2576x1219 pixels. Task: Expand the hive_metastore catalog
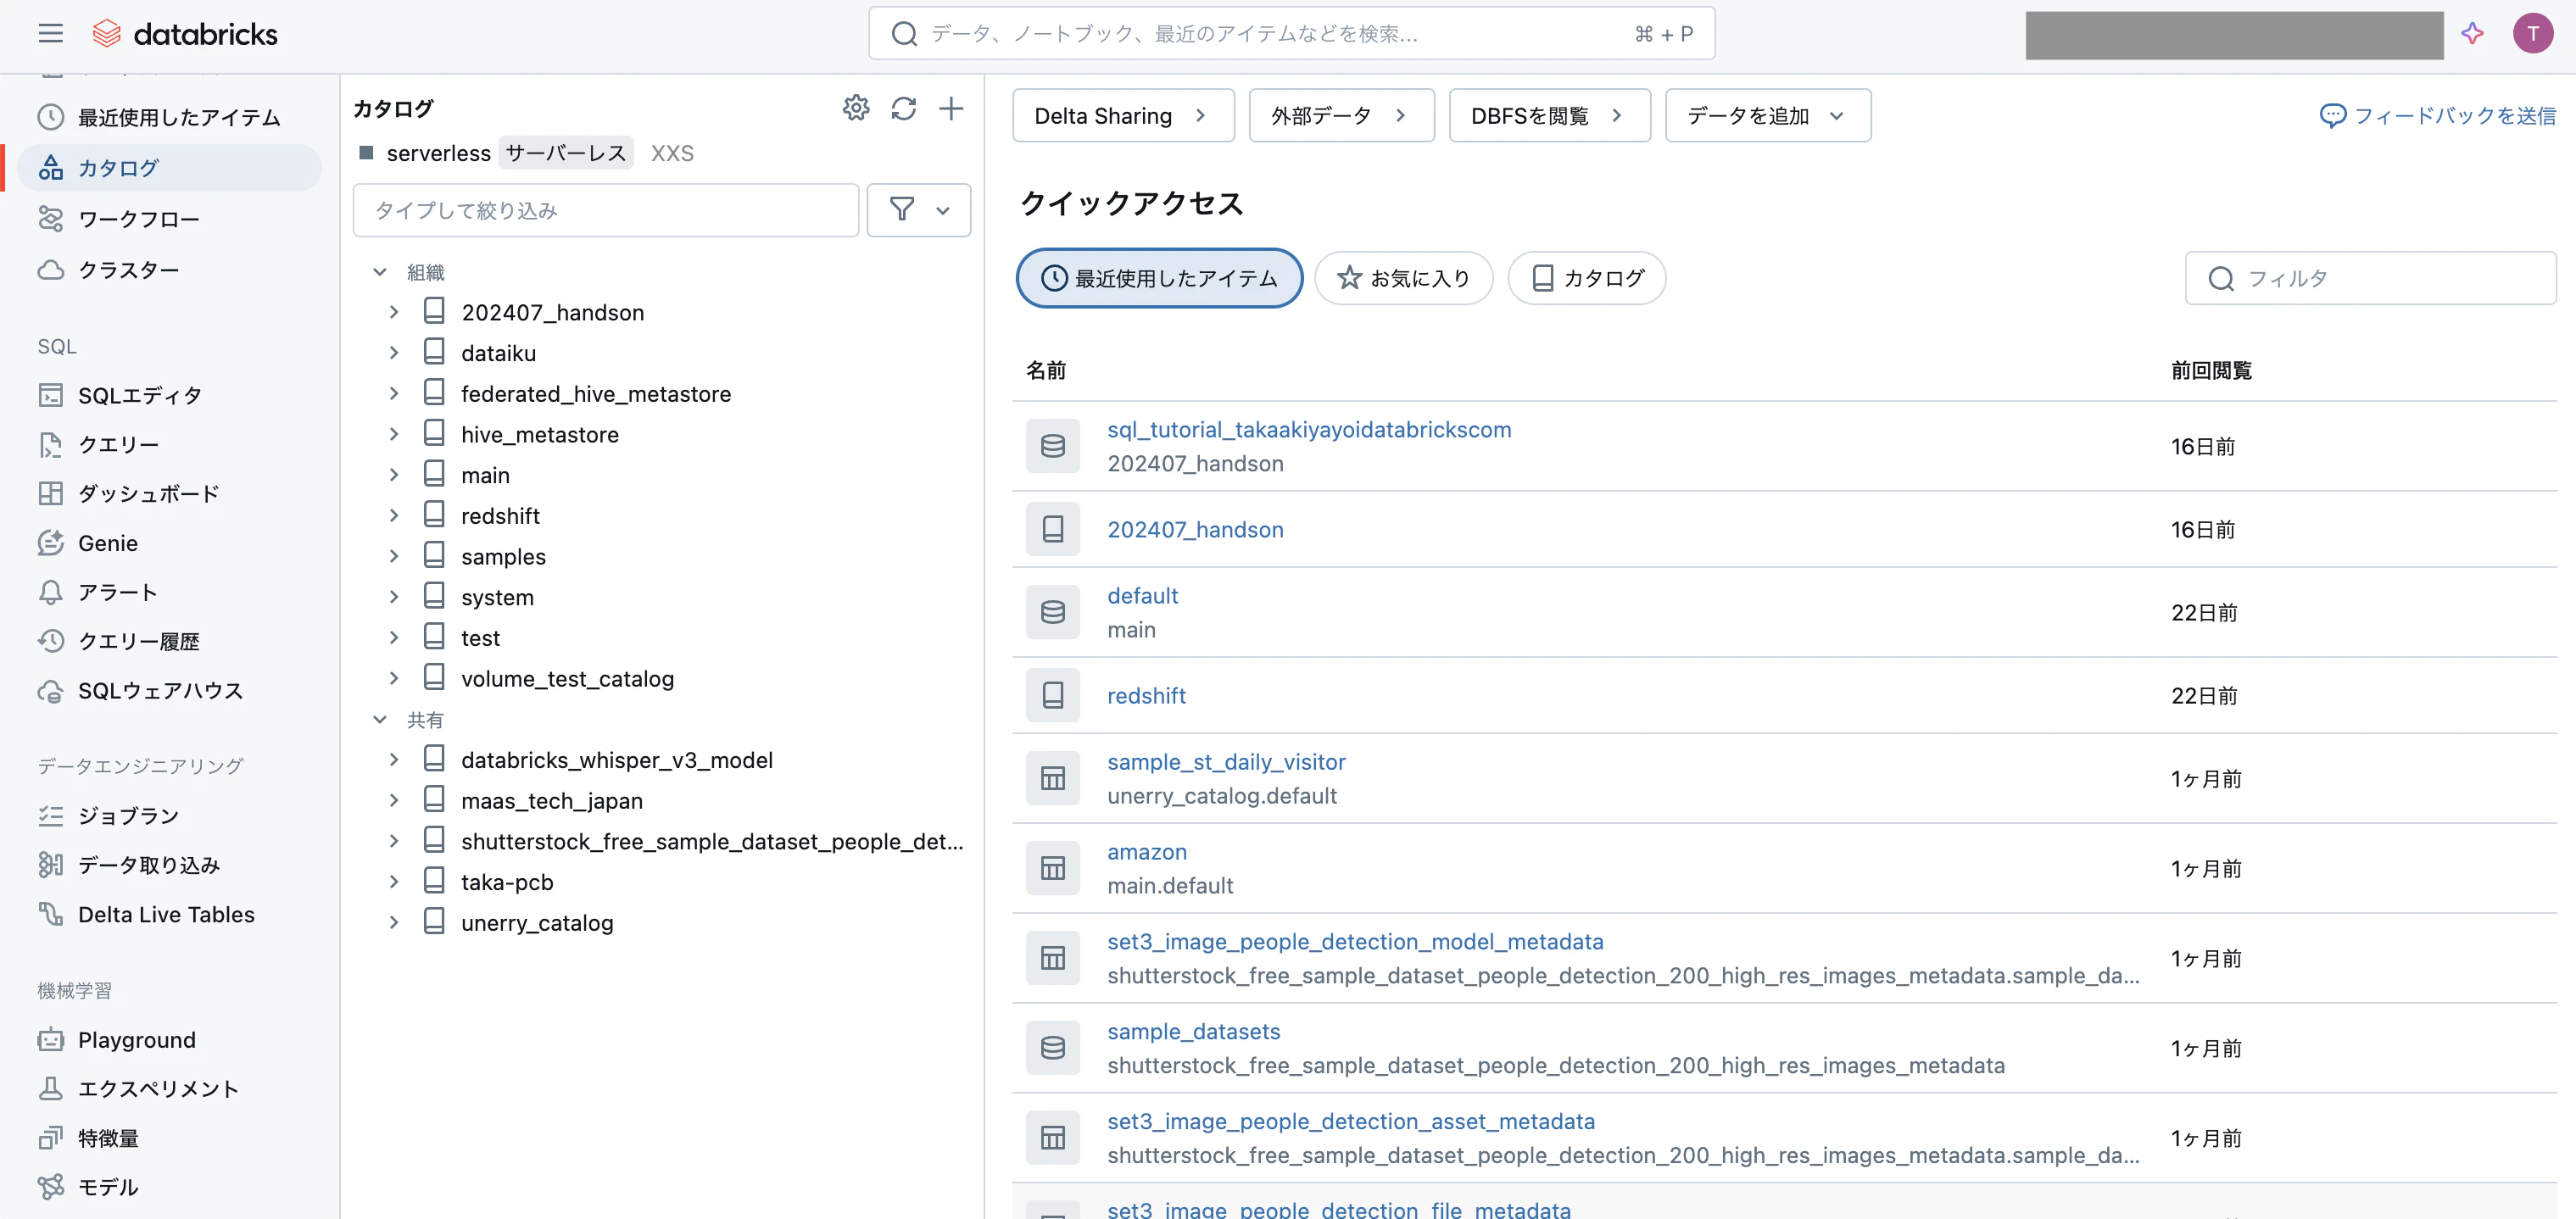(x=394, y=434)
